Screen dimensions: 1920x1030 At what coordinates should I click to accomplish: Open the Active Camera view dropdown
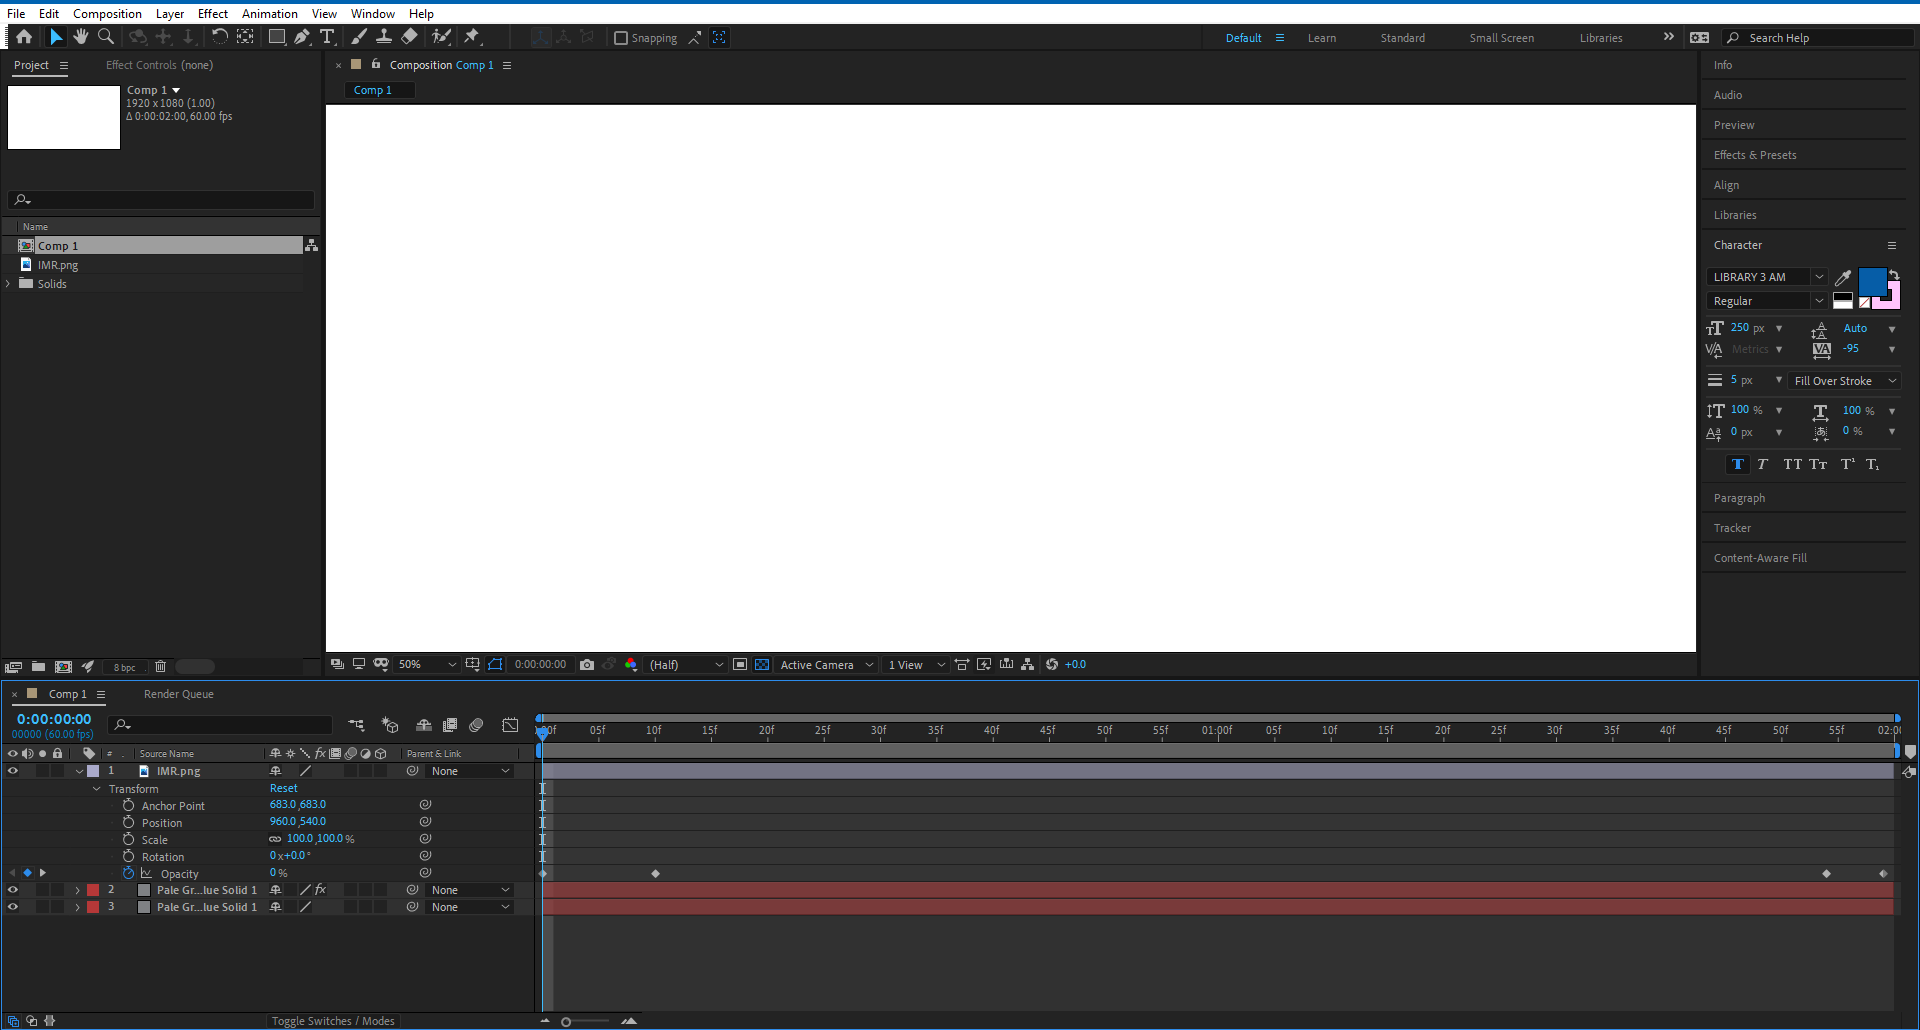pos(825,663)
